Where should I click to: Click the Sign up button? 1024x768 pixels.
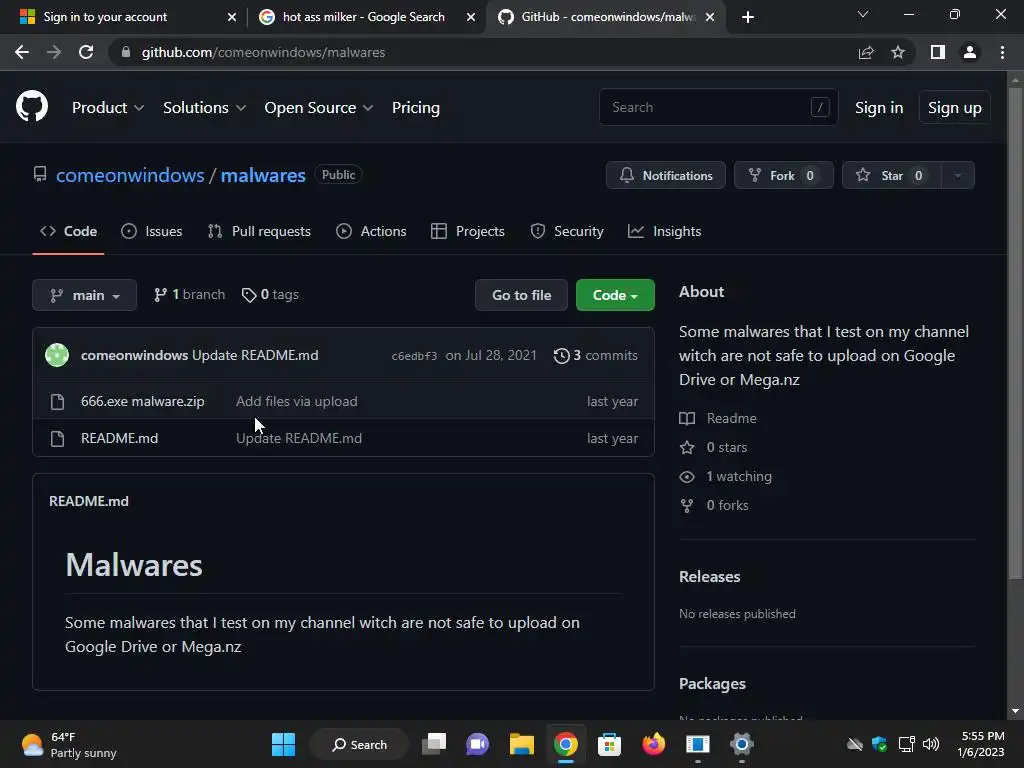[955, 108]
